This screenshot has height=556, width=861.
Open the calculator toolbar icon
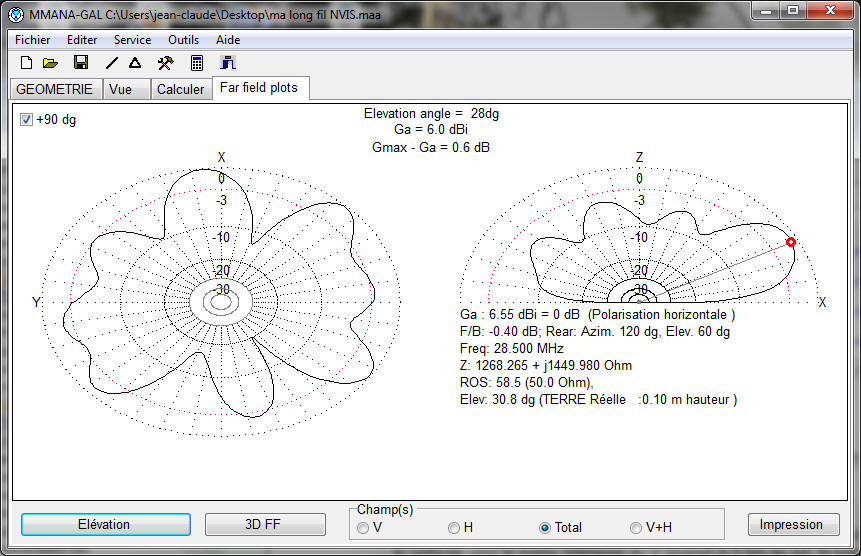pyautogui.click(x=197, y=63)
